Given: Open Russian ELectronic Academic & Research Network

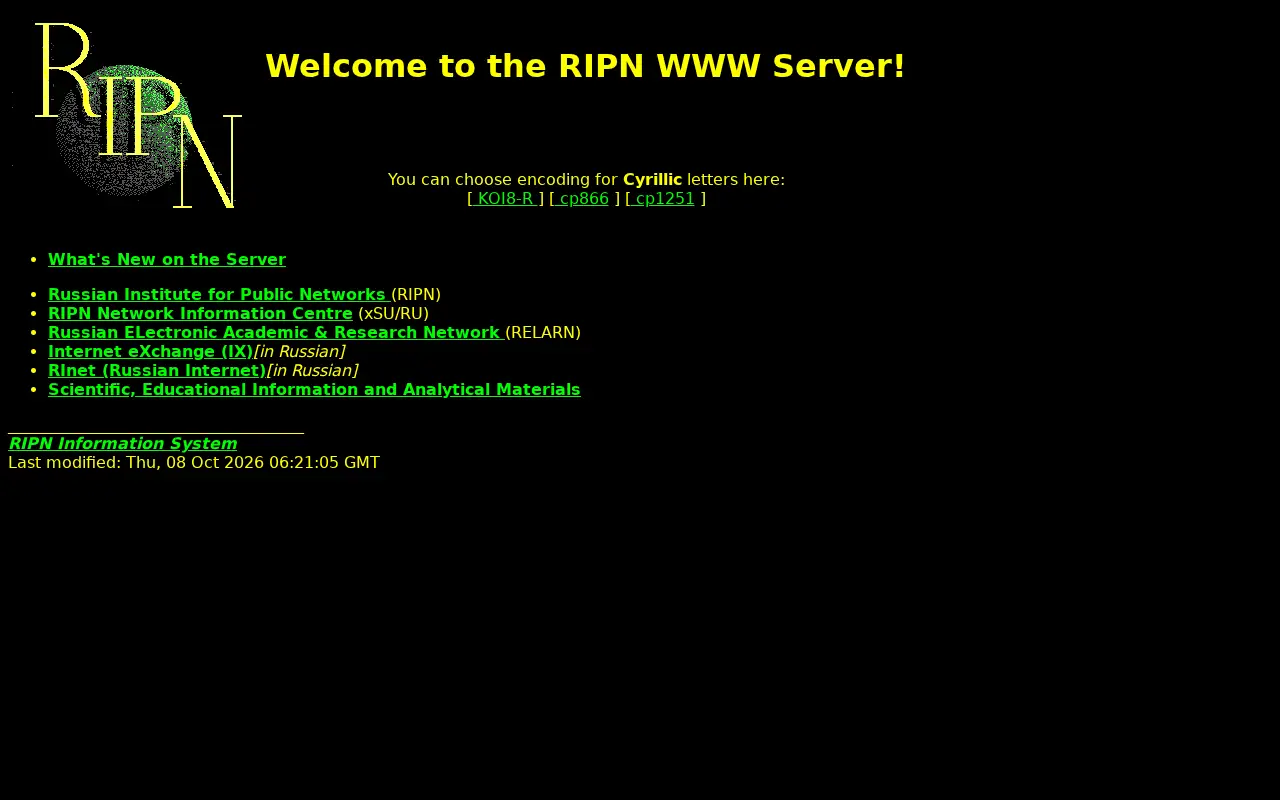Looking at the screenshot, I should (276, 333).
